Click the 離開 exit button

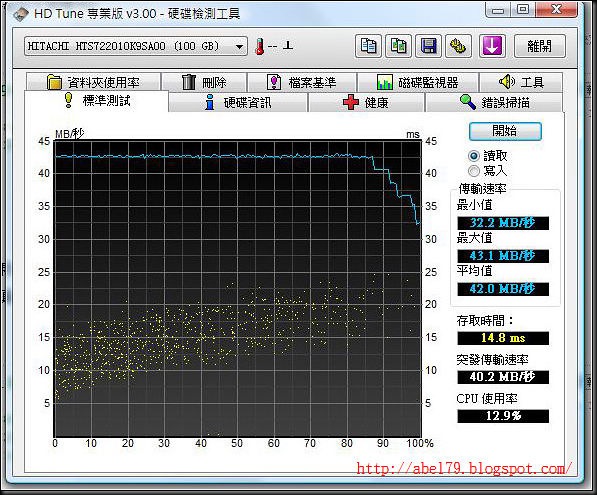click(540, 46)
